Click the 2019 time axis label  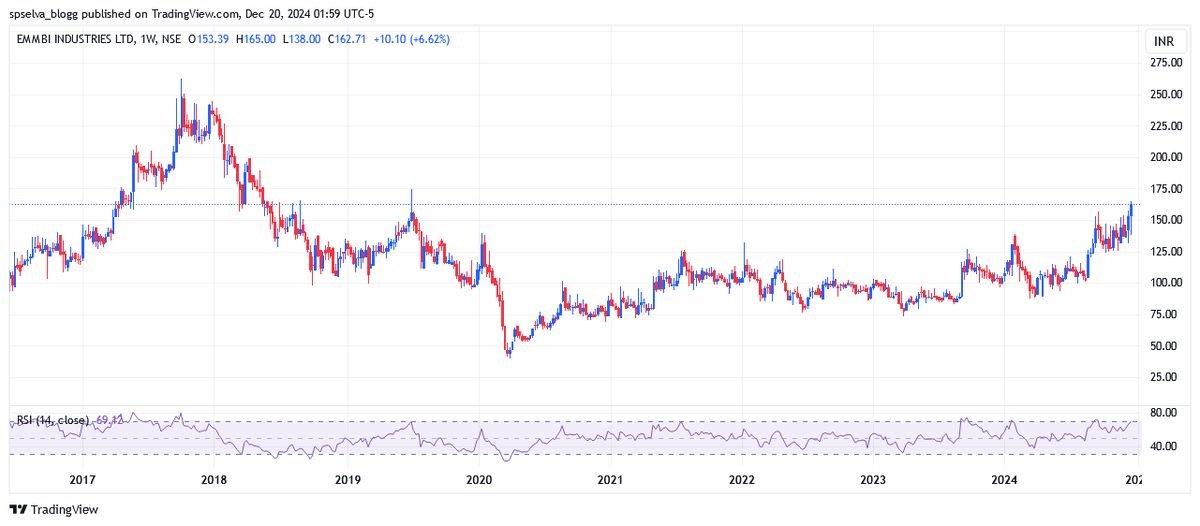tap(347, 480)
